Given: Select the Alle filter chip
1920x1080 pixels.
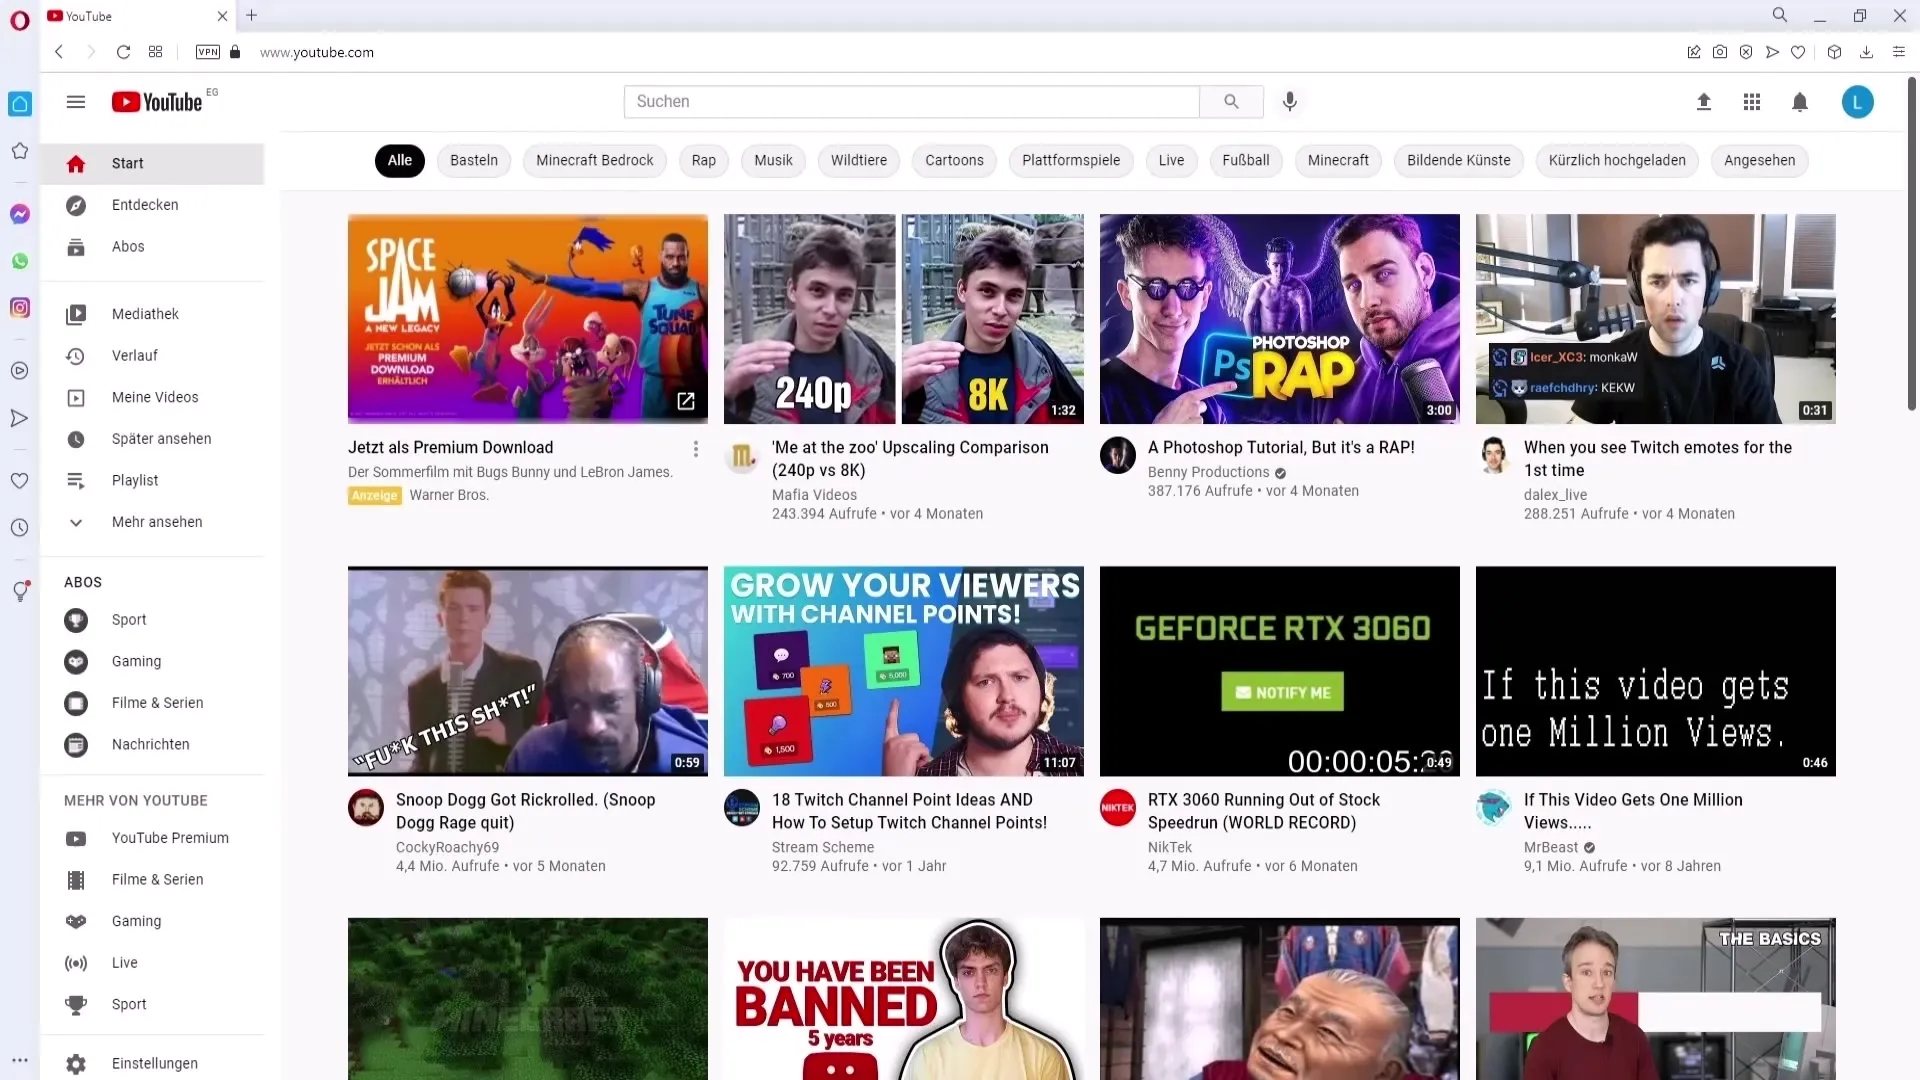Looking at the screenshot, I should coord(400,160).
